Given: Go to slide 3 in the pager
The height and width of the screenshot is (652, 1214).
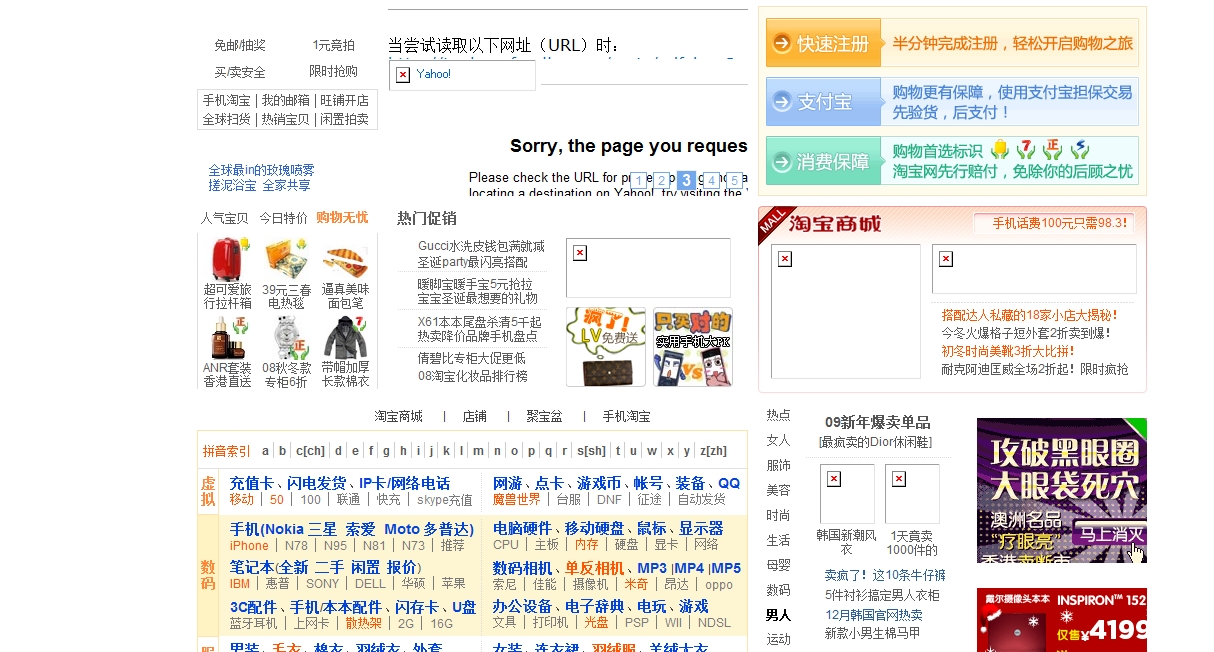Looking at the screenshot, I should pyautogui.click(x=686, y=181).
